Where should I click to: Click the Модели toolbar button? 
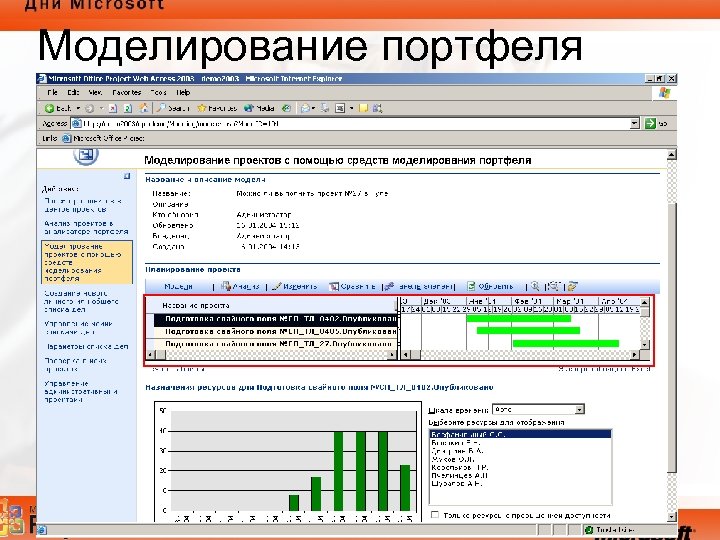[x=178, y=287]
